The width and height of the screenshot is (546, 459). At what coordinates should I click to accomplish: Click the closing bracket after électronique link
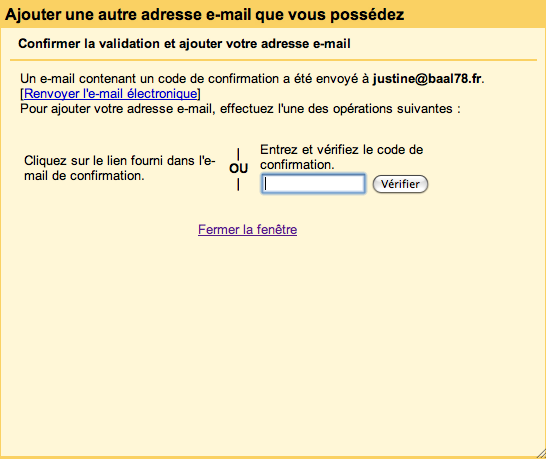coord(199,94)
